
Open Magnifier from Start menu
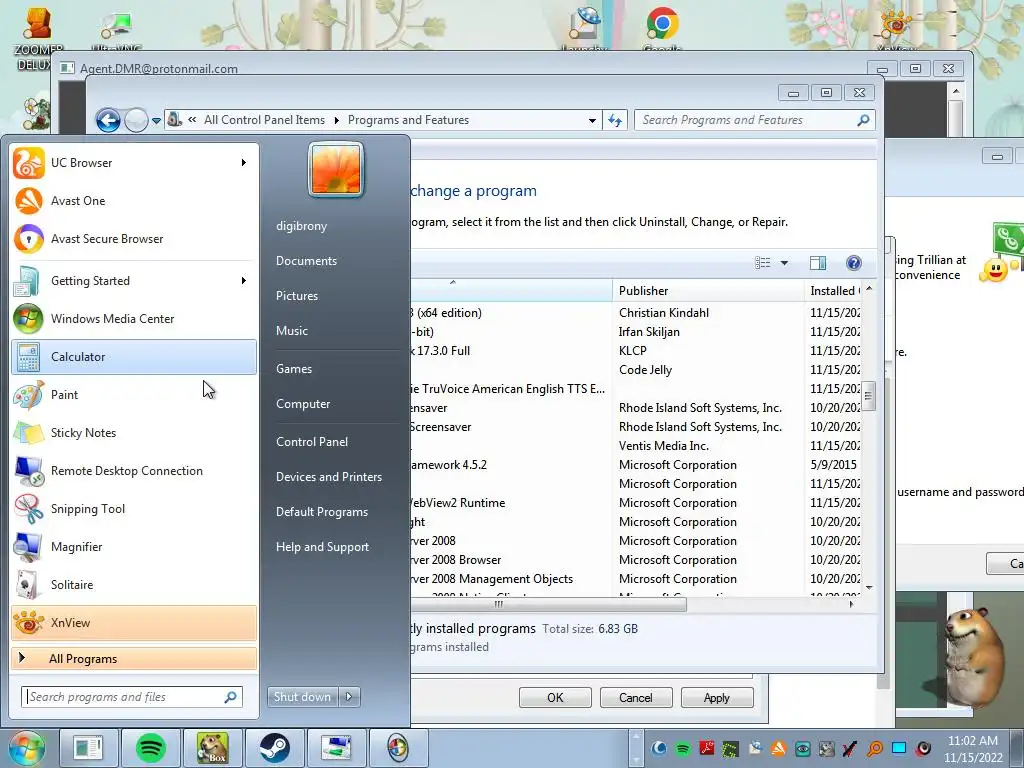tap(134, 547)
